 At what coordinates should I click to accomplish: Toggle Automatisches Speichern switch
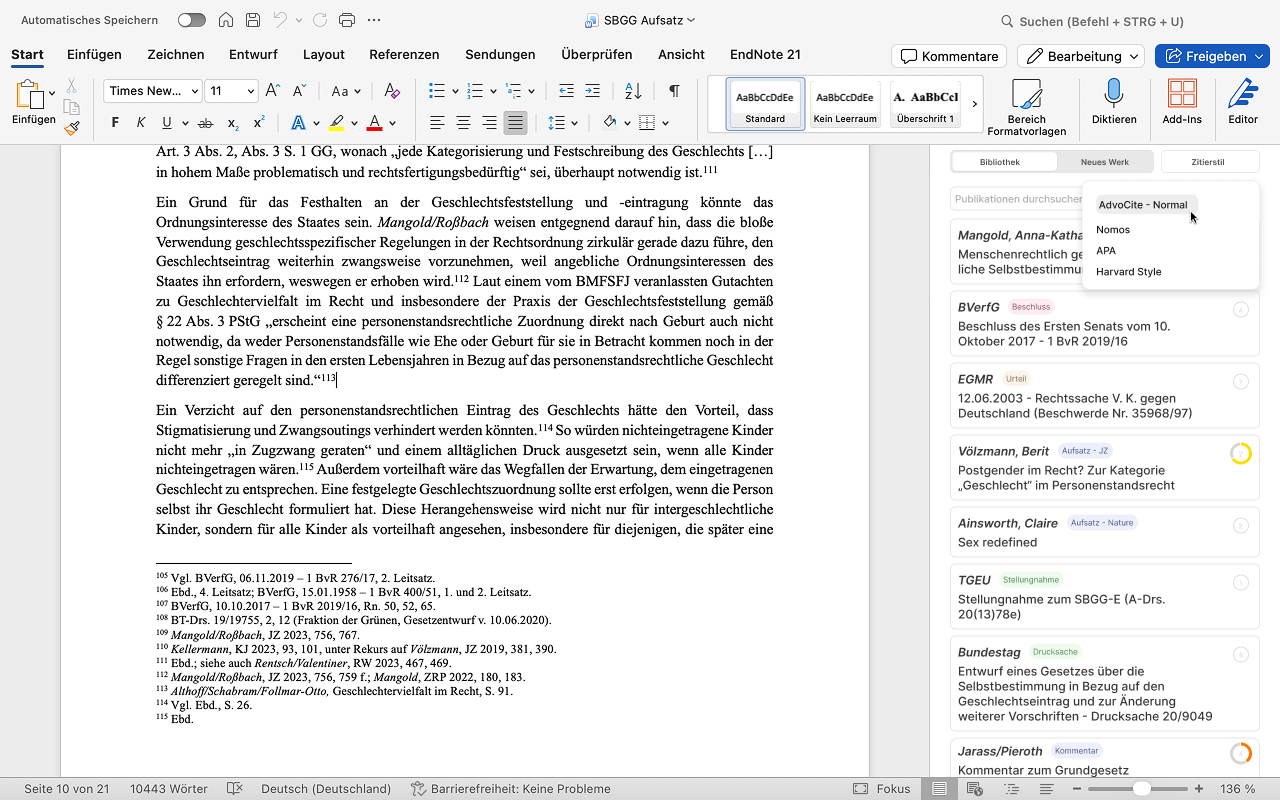click(x=191, y=20)
